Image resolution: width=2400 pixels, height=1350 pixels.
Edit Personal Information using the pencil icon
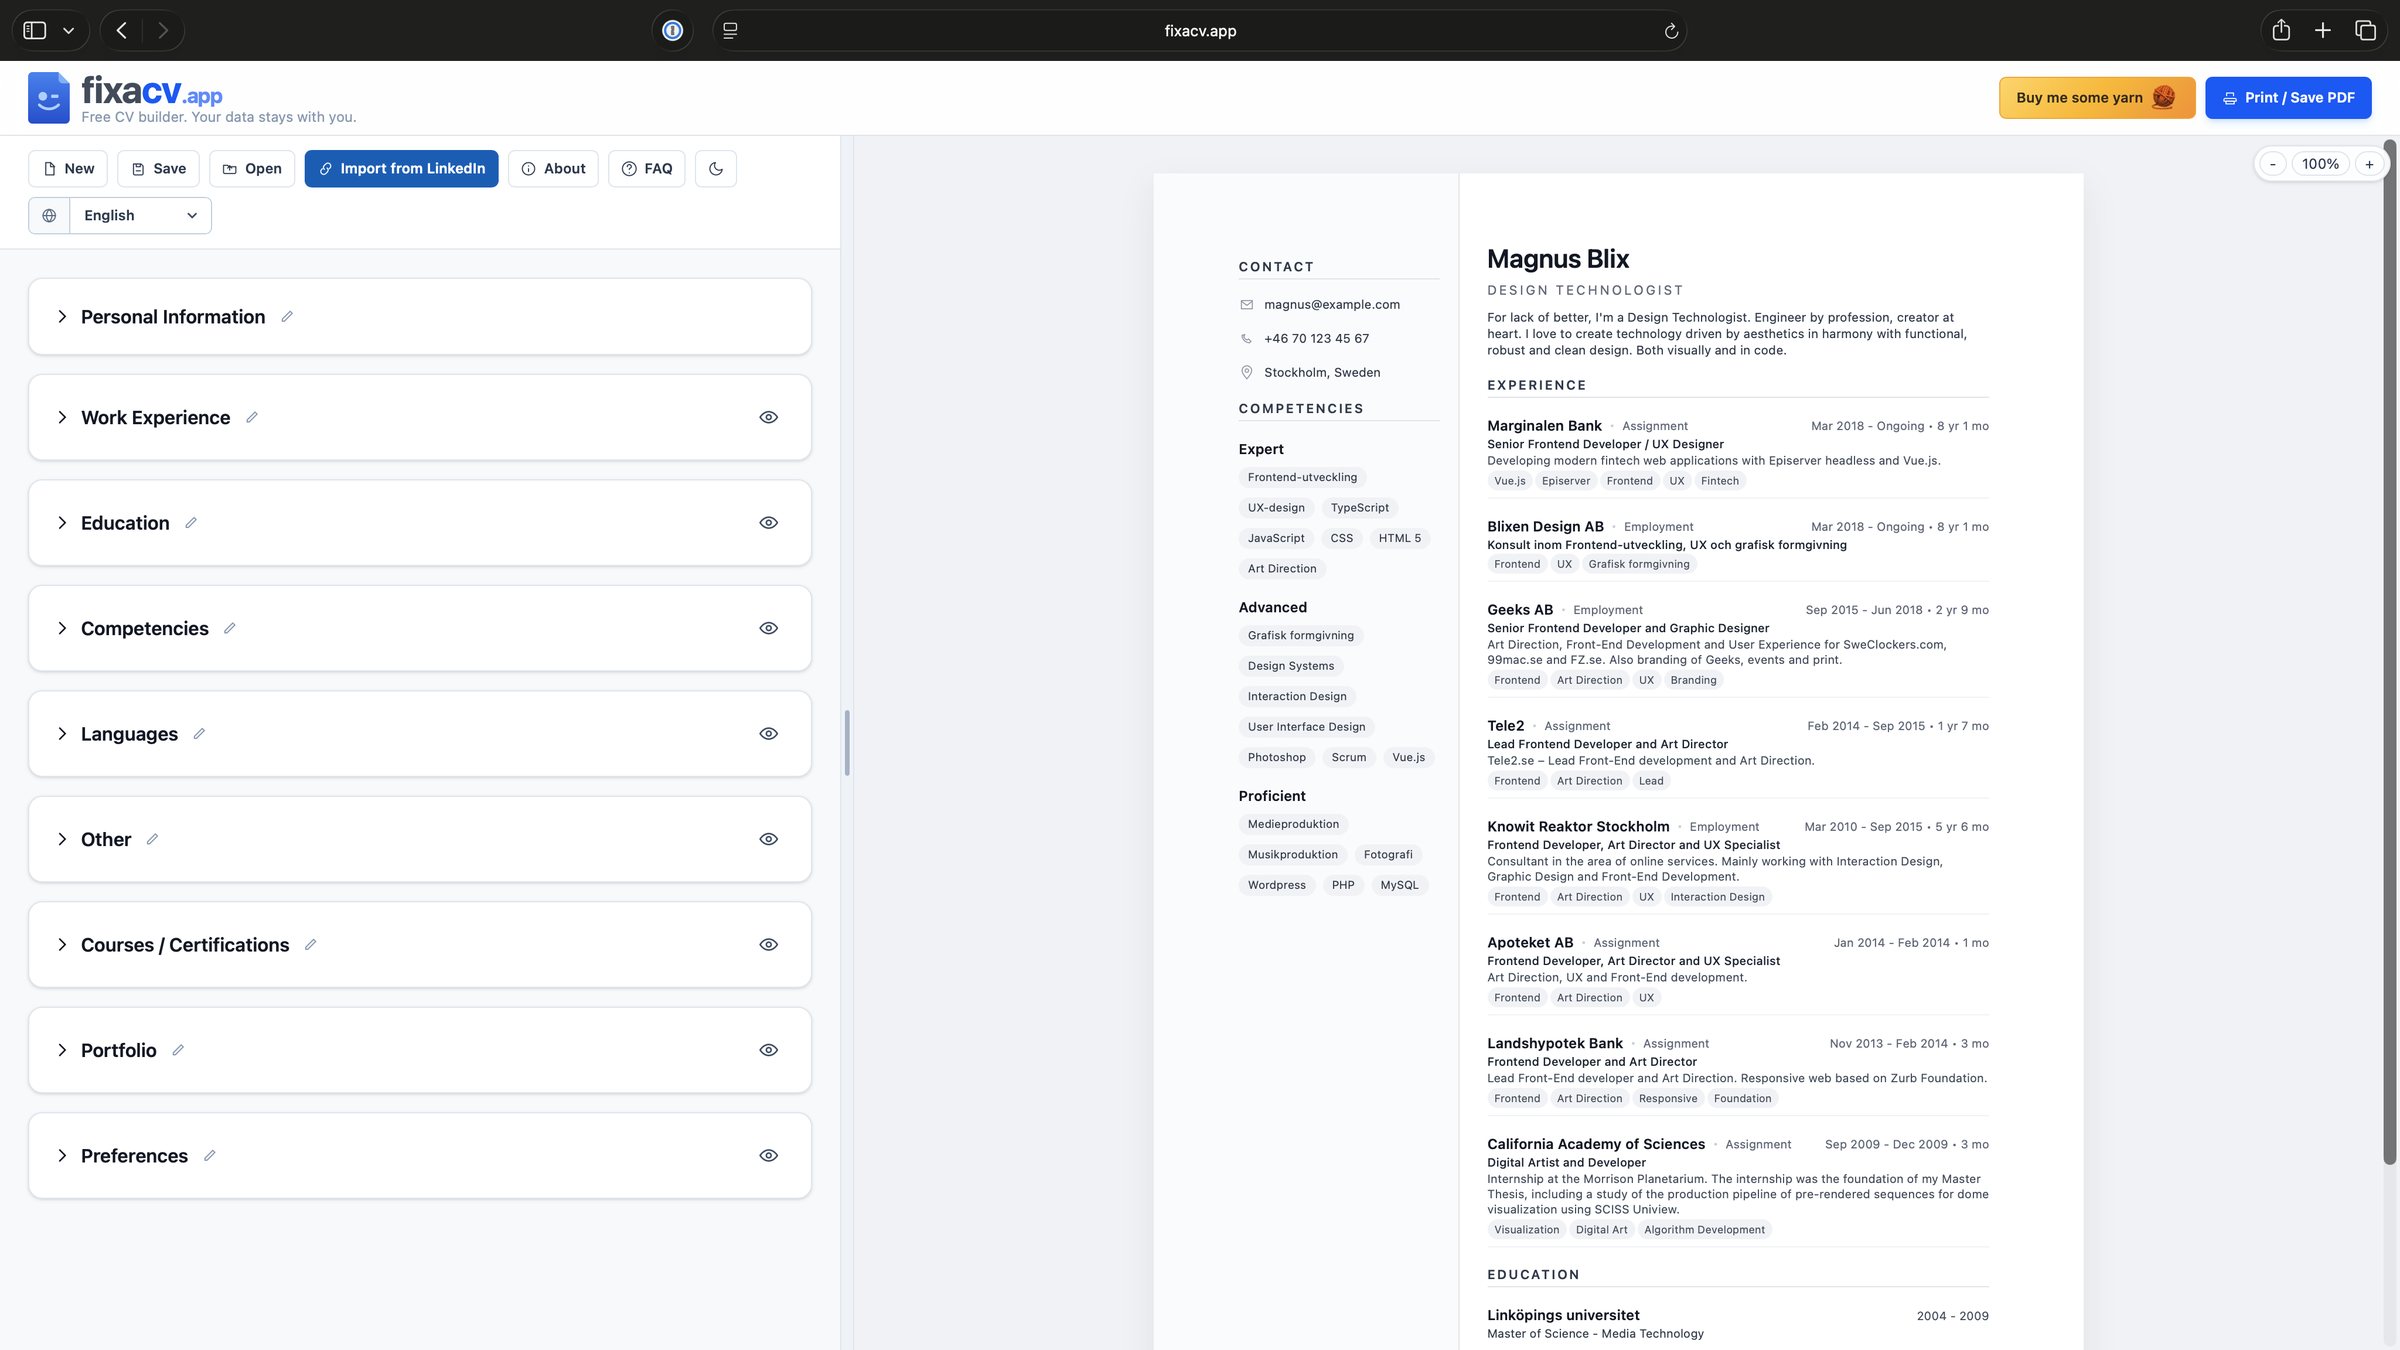pos(287,316)
